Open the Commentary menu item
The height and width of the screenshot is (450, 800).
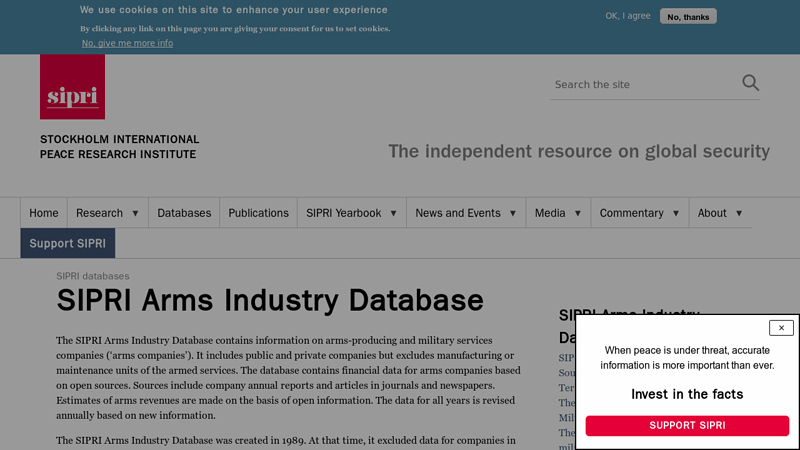coord(631,213)
